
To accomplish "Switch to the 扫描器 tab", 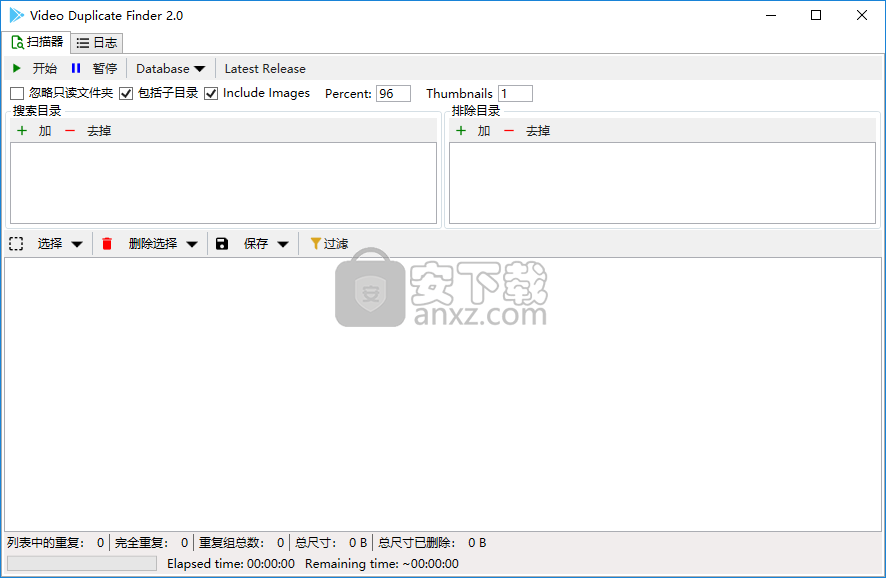I will click(x=37, y=42).
